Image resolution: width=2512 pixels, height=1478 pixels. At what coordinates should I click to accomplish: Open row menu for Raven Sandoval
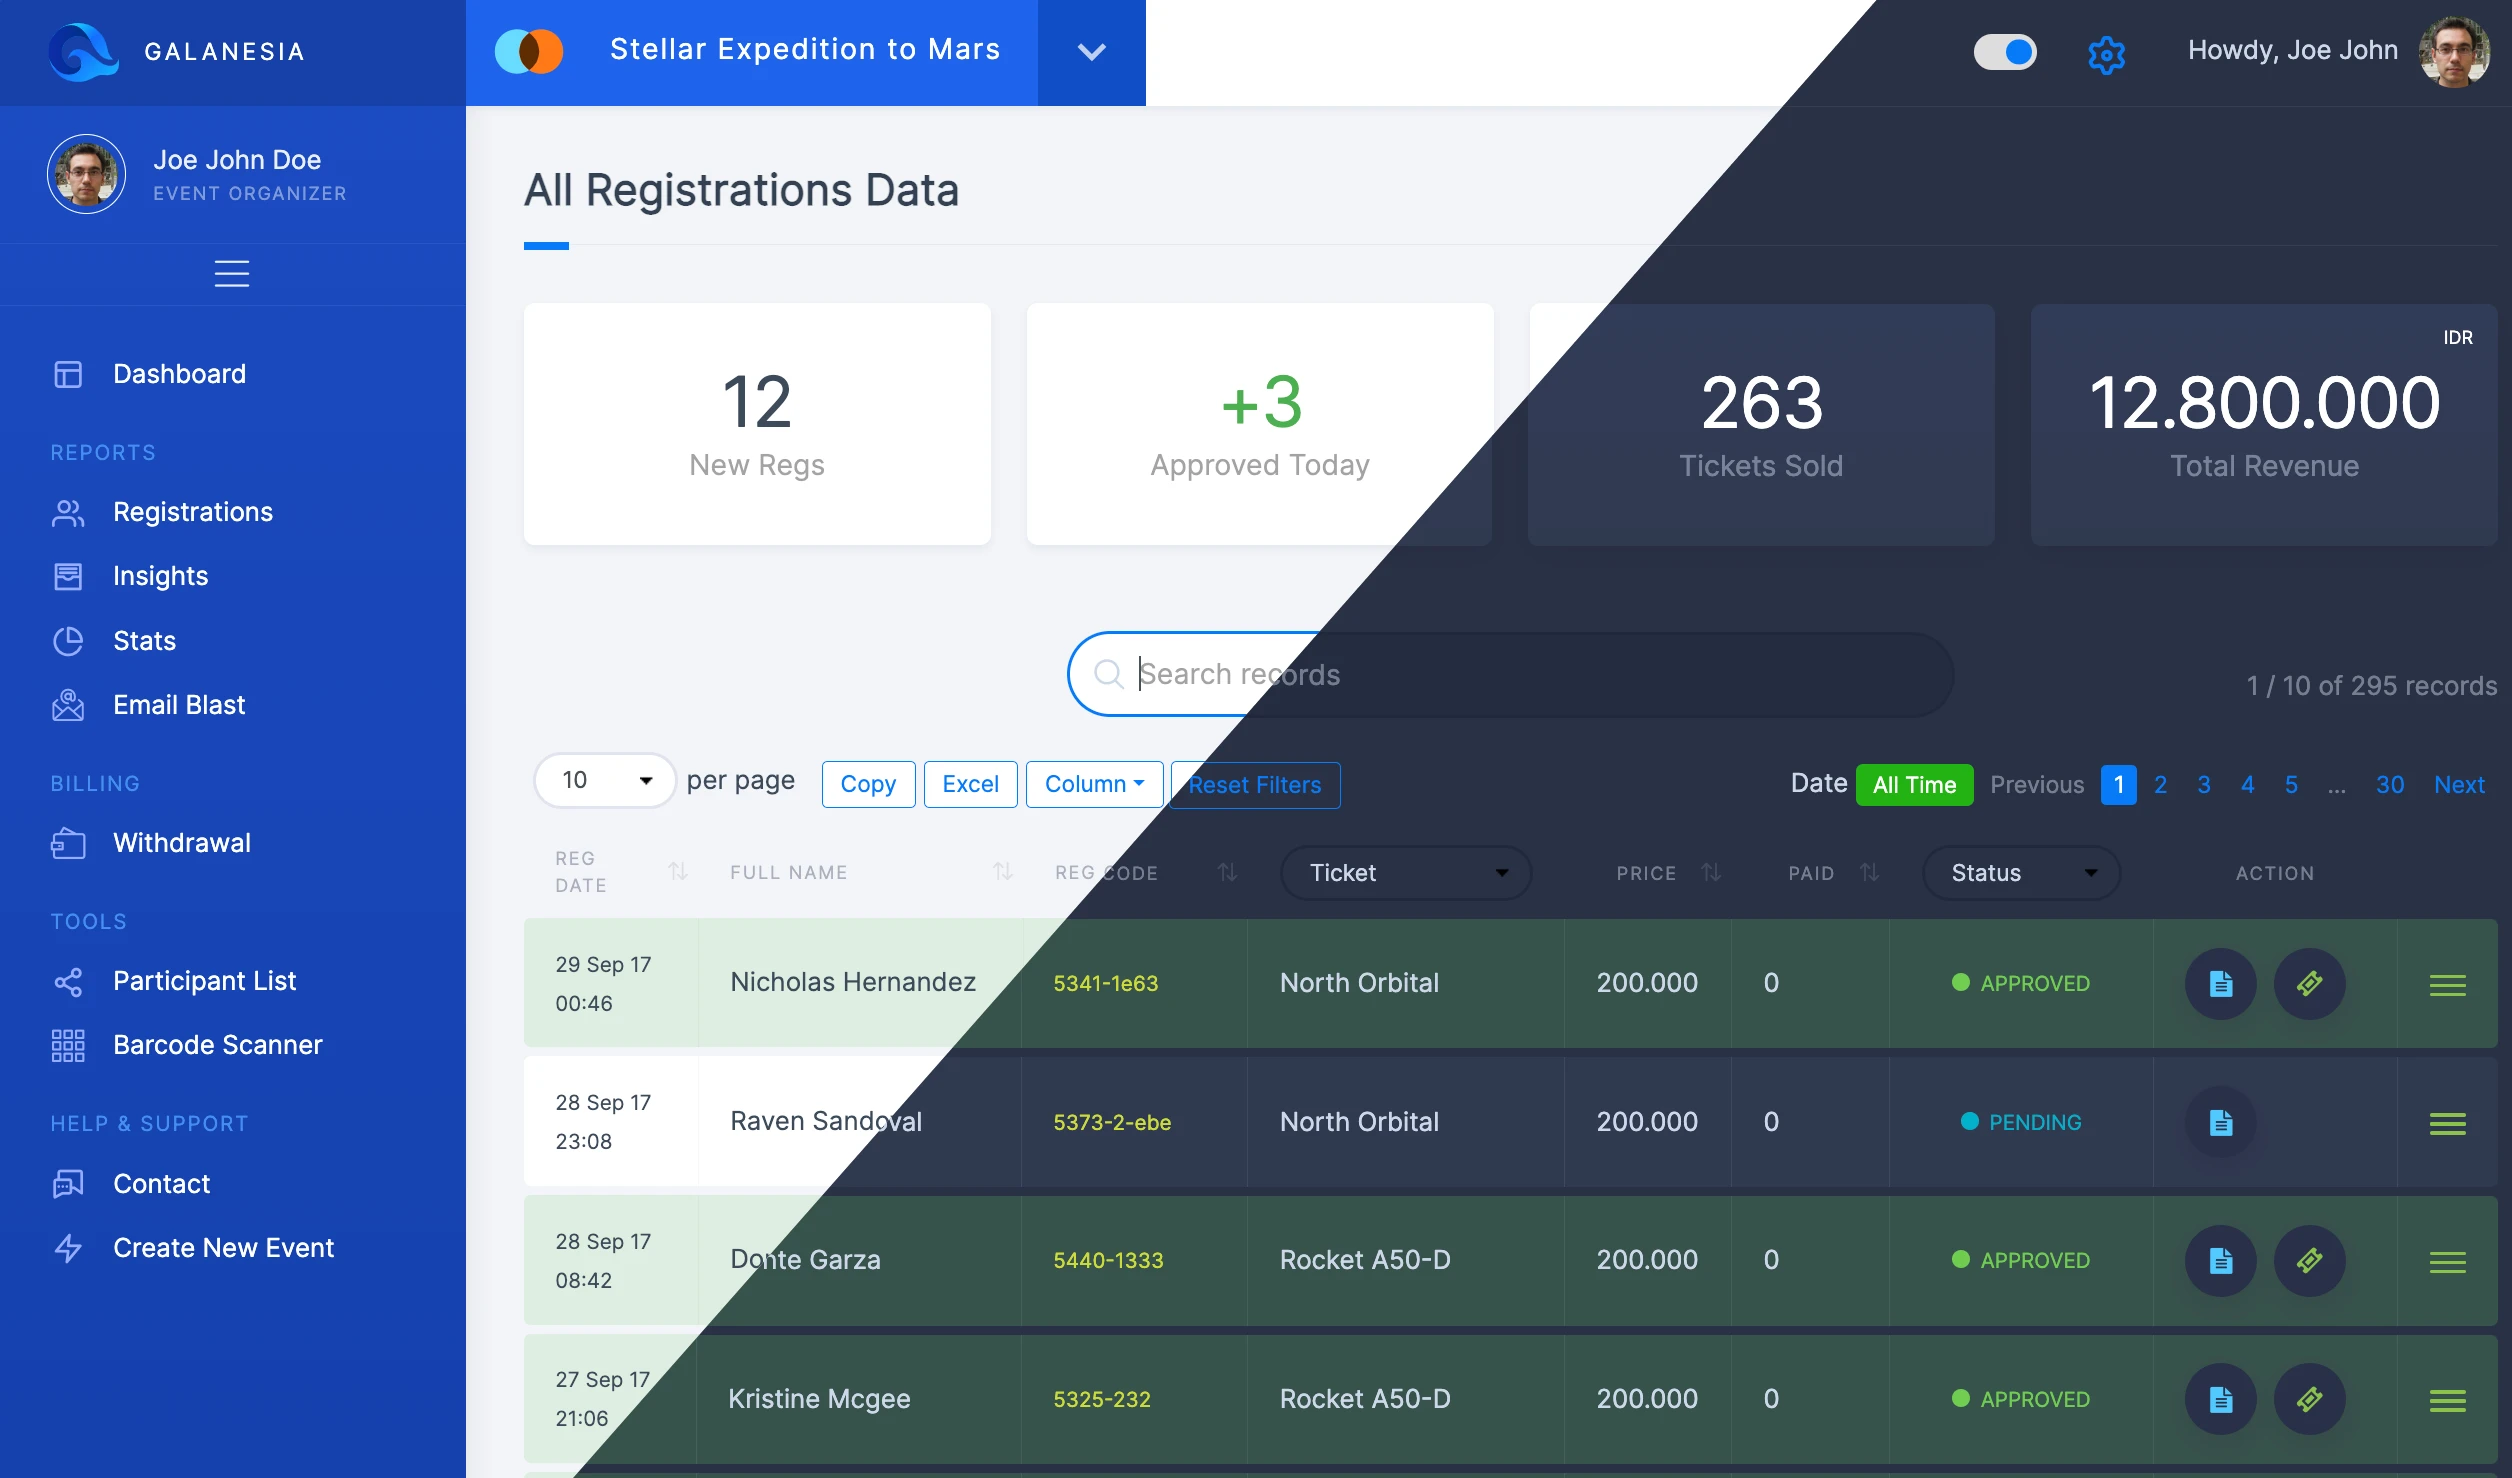(2447, 1123)
